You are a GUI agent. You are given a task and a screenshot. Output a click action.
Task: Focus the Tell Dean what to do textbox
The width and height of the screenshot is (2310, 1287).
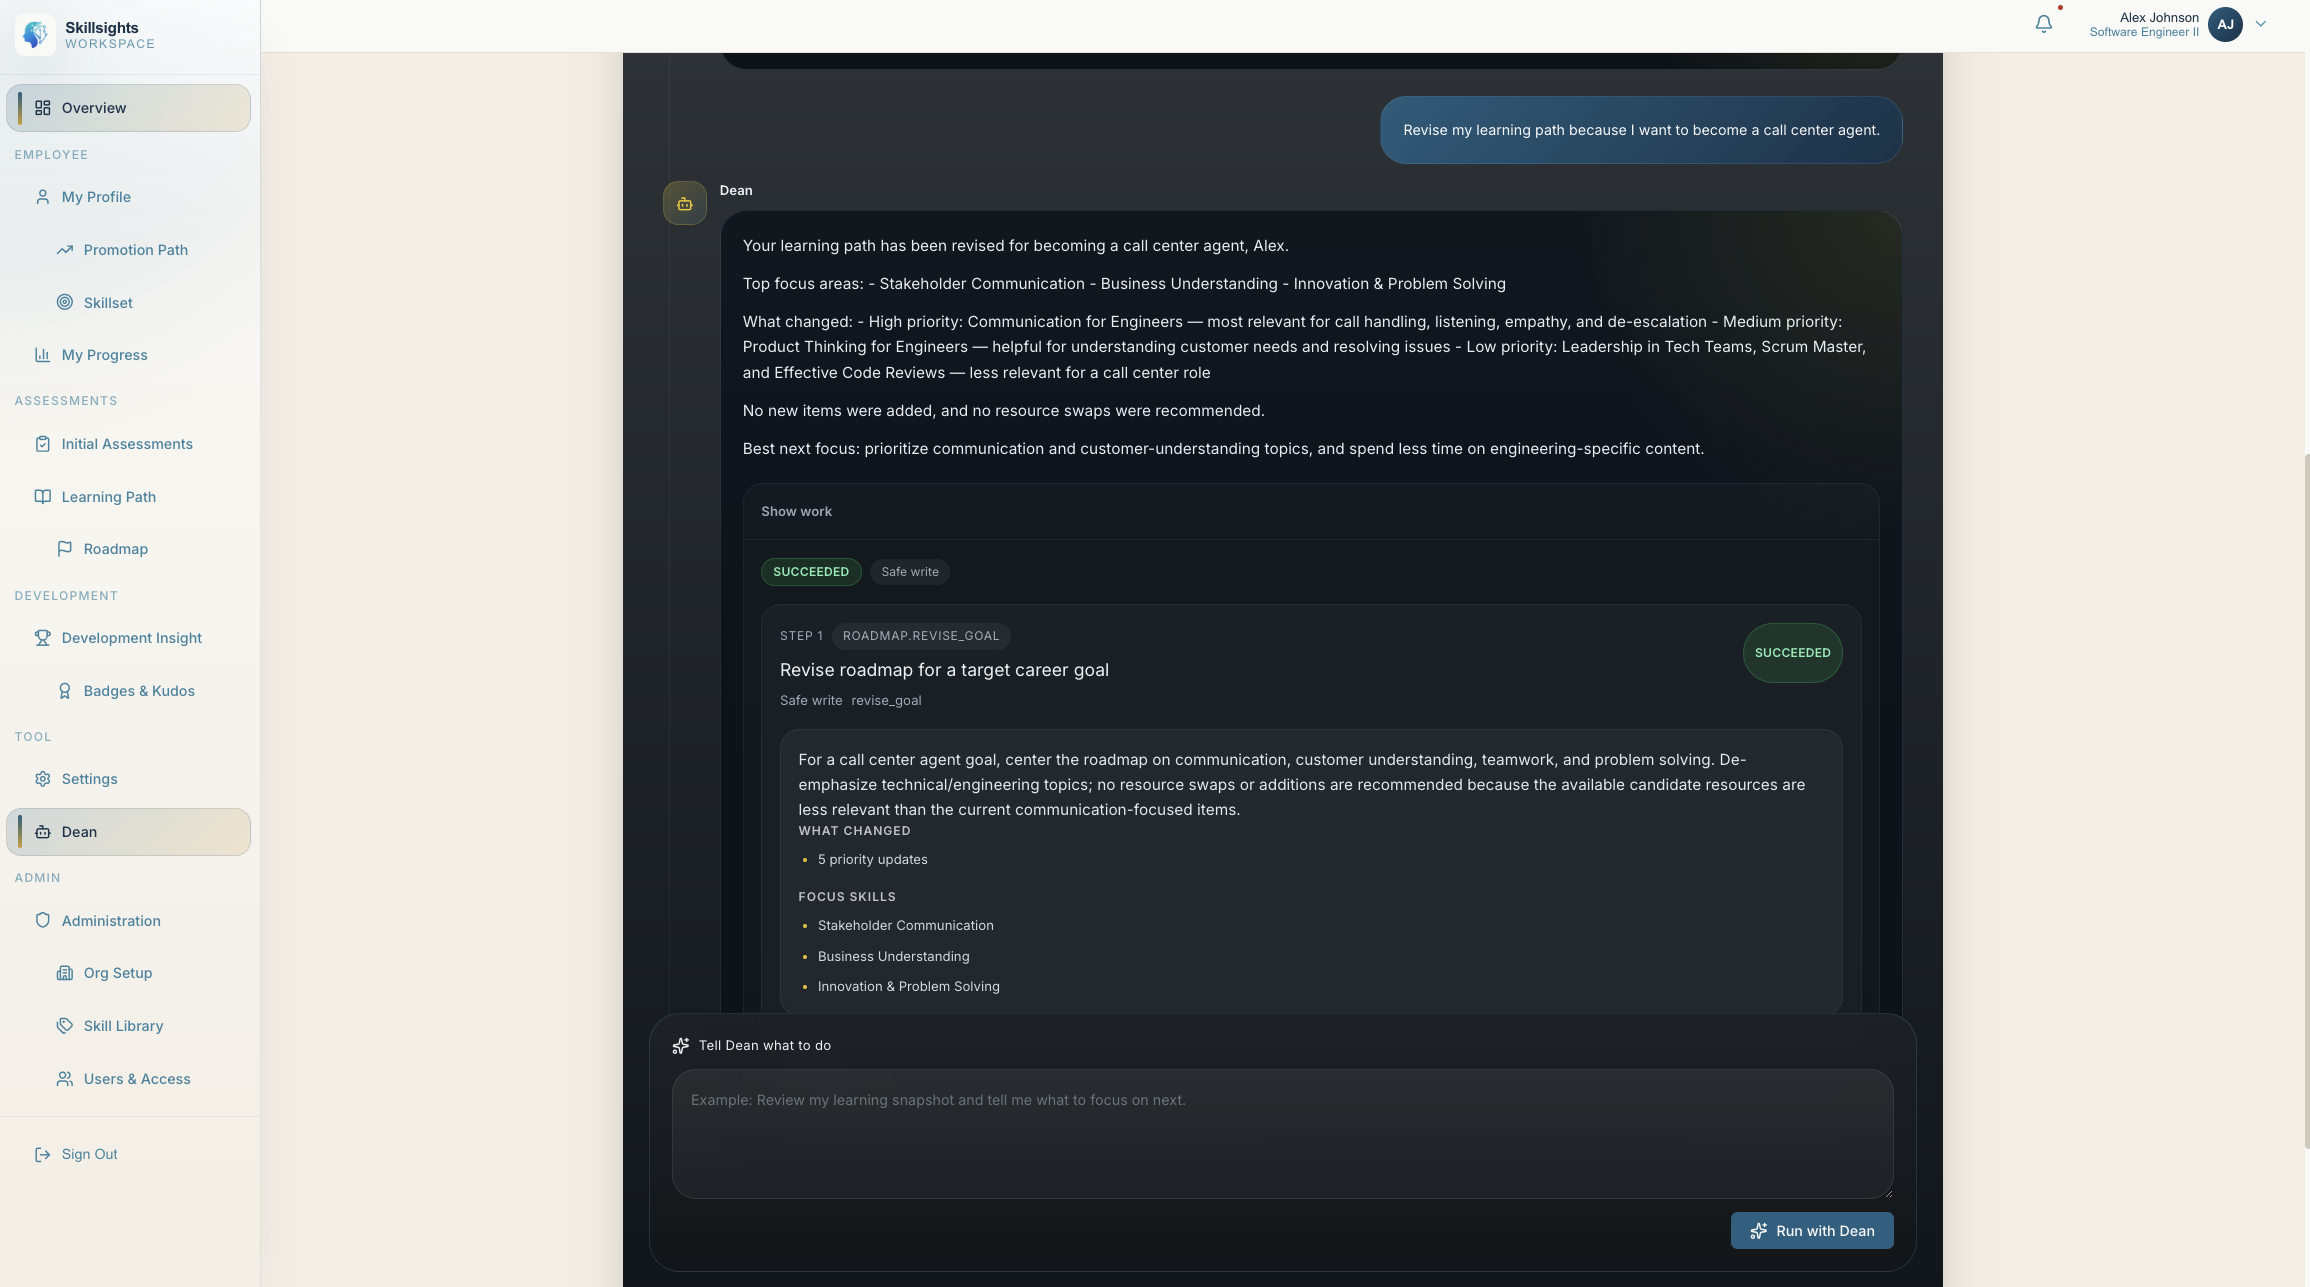click(x=1282, y=1133)
